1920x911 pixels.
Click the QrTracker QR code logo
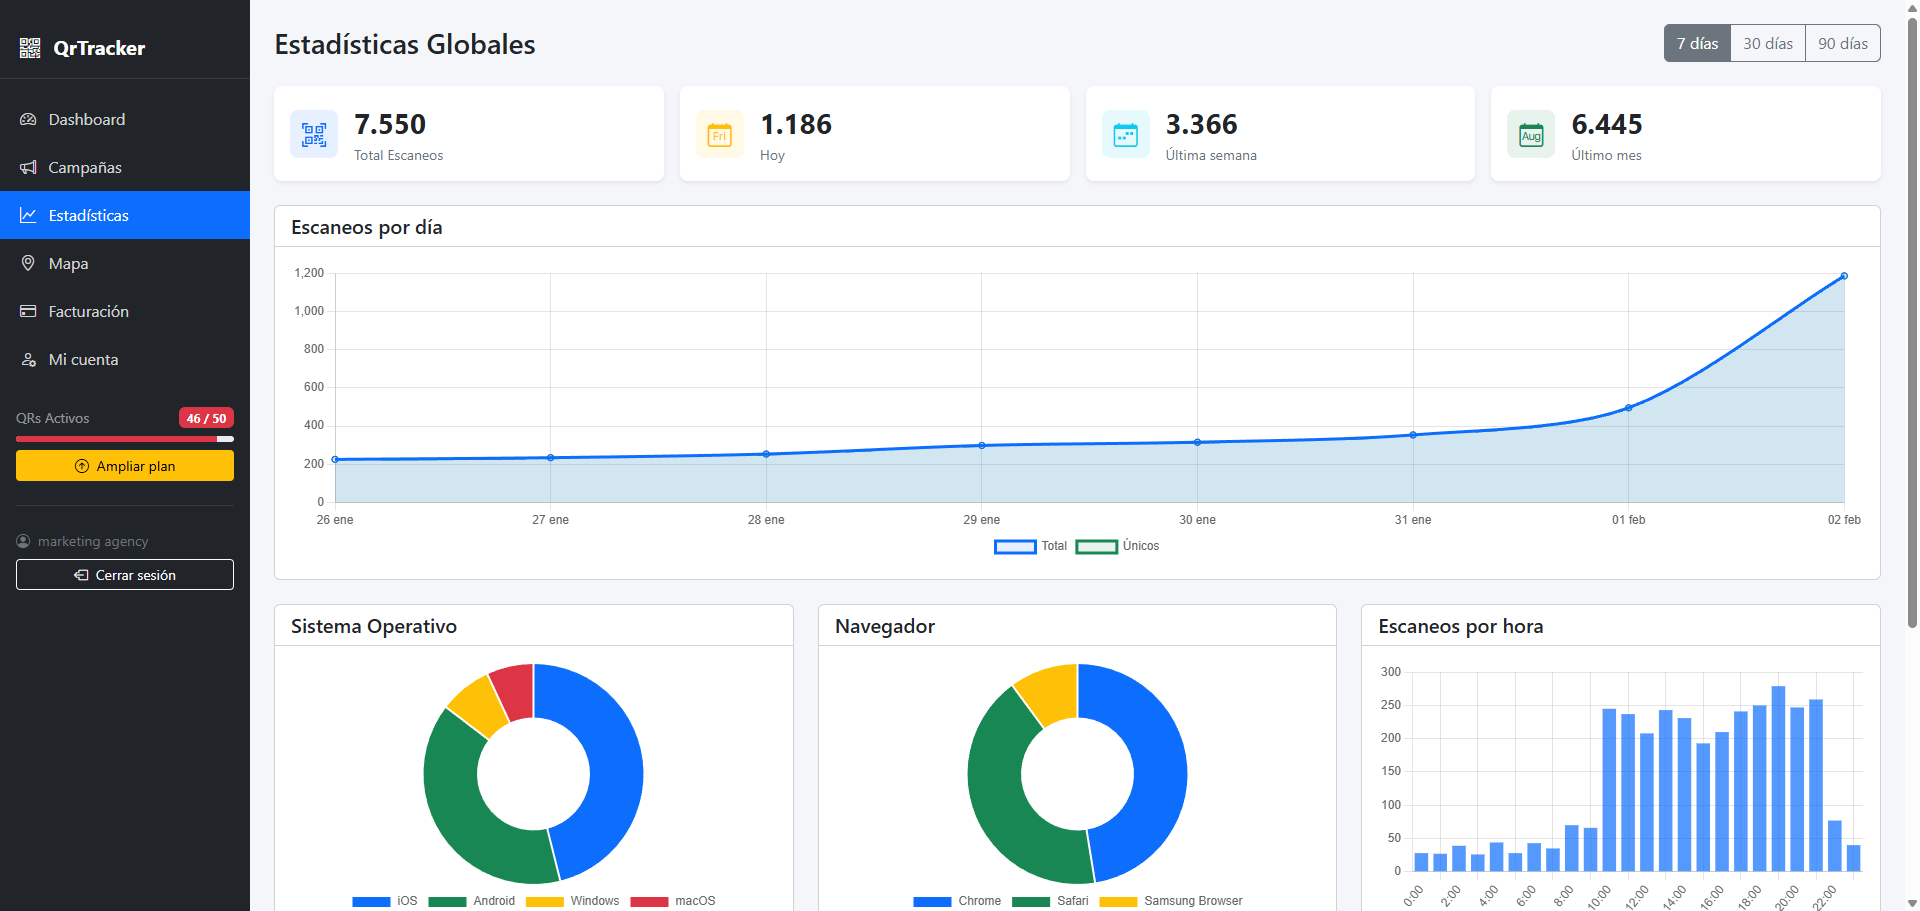tap(29, 46)
